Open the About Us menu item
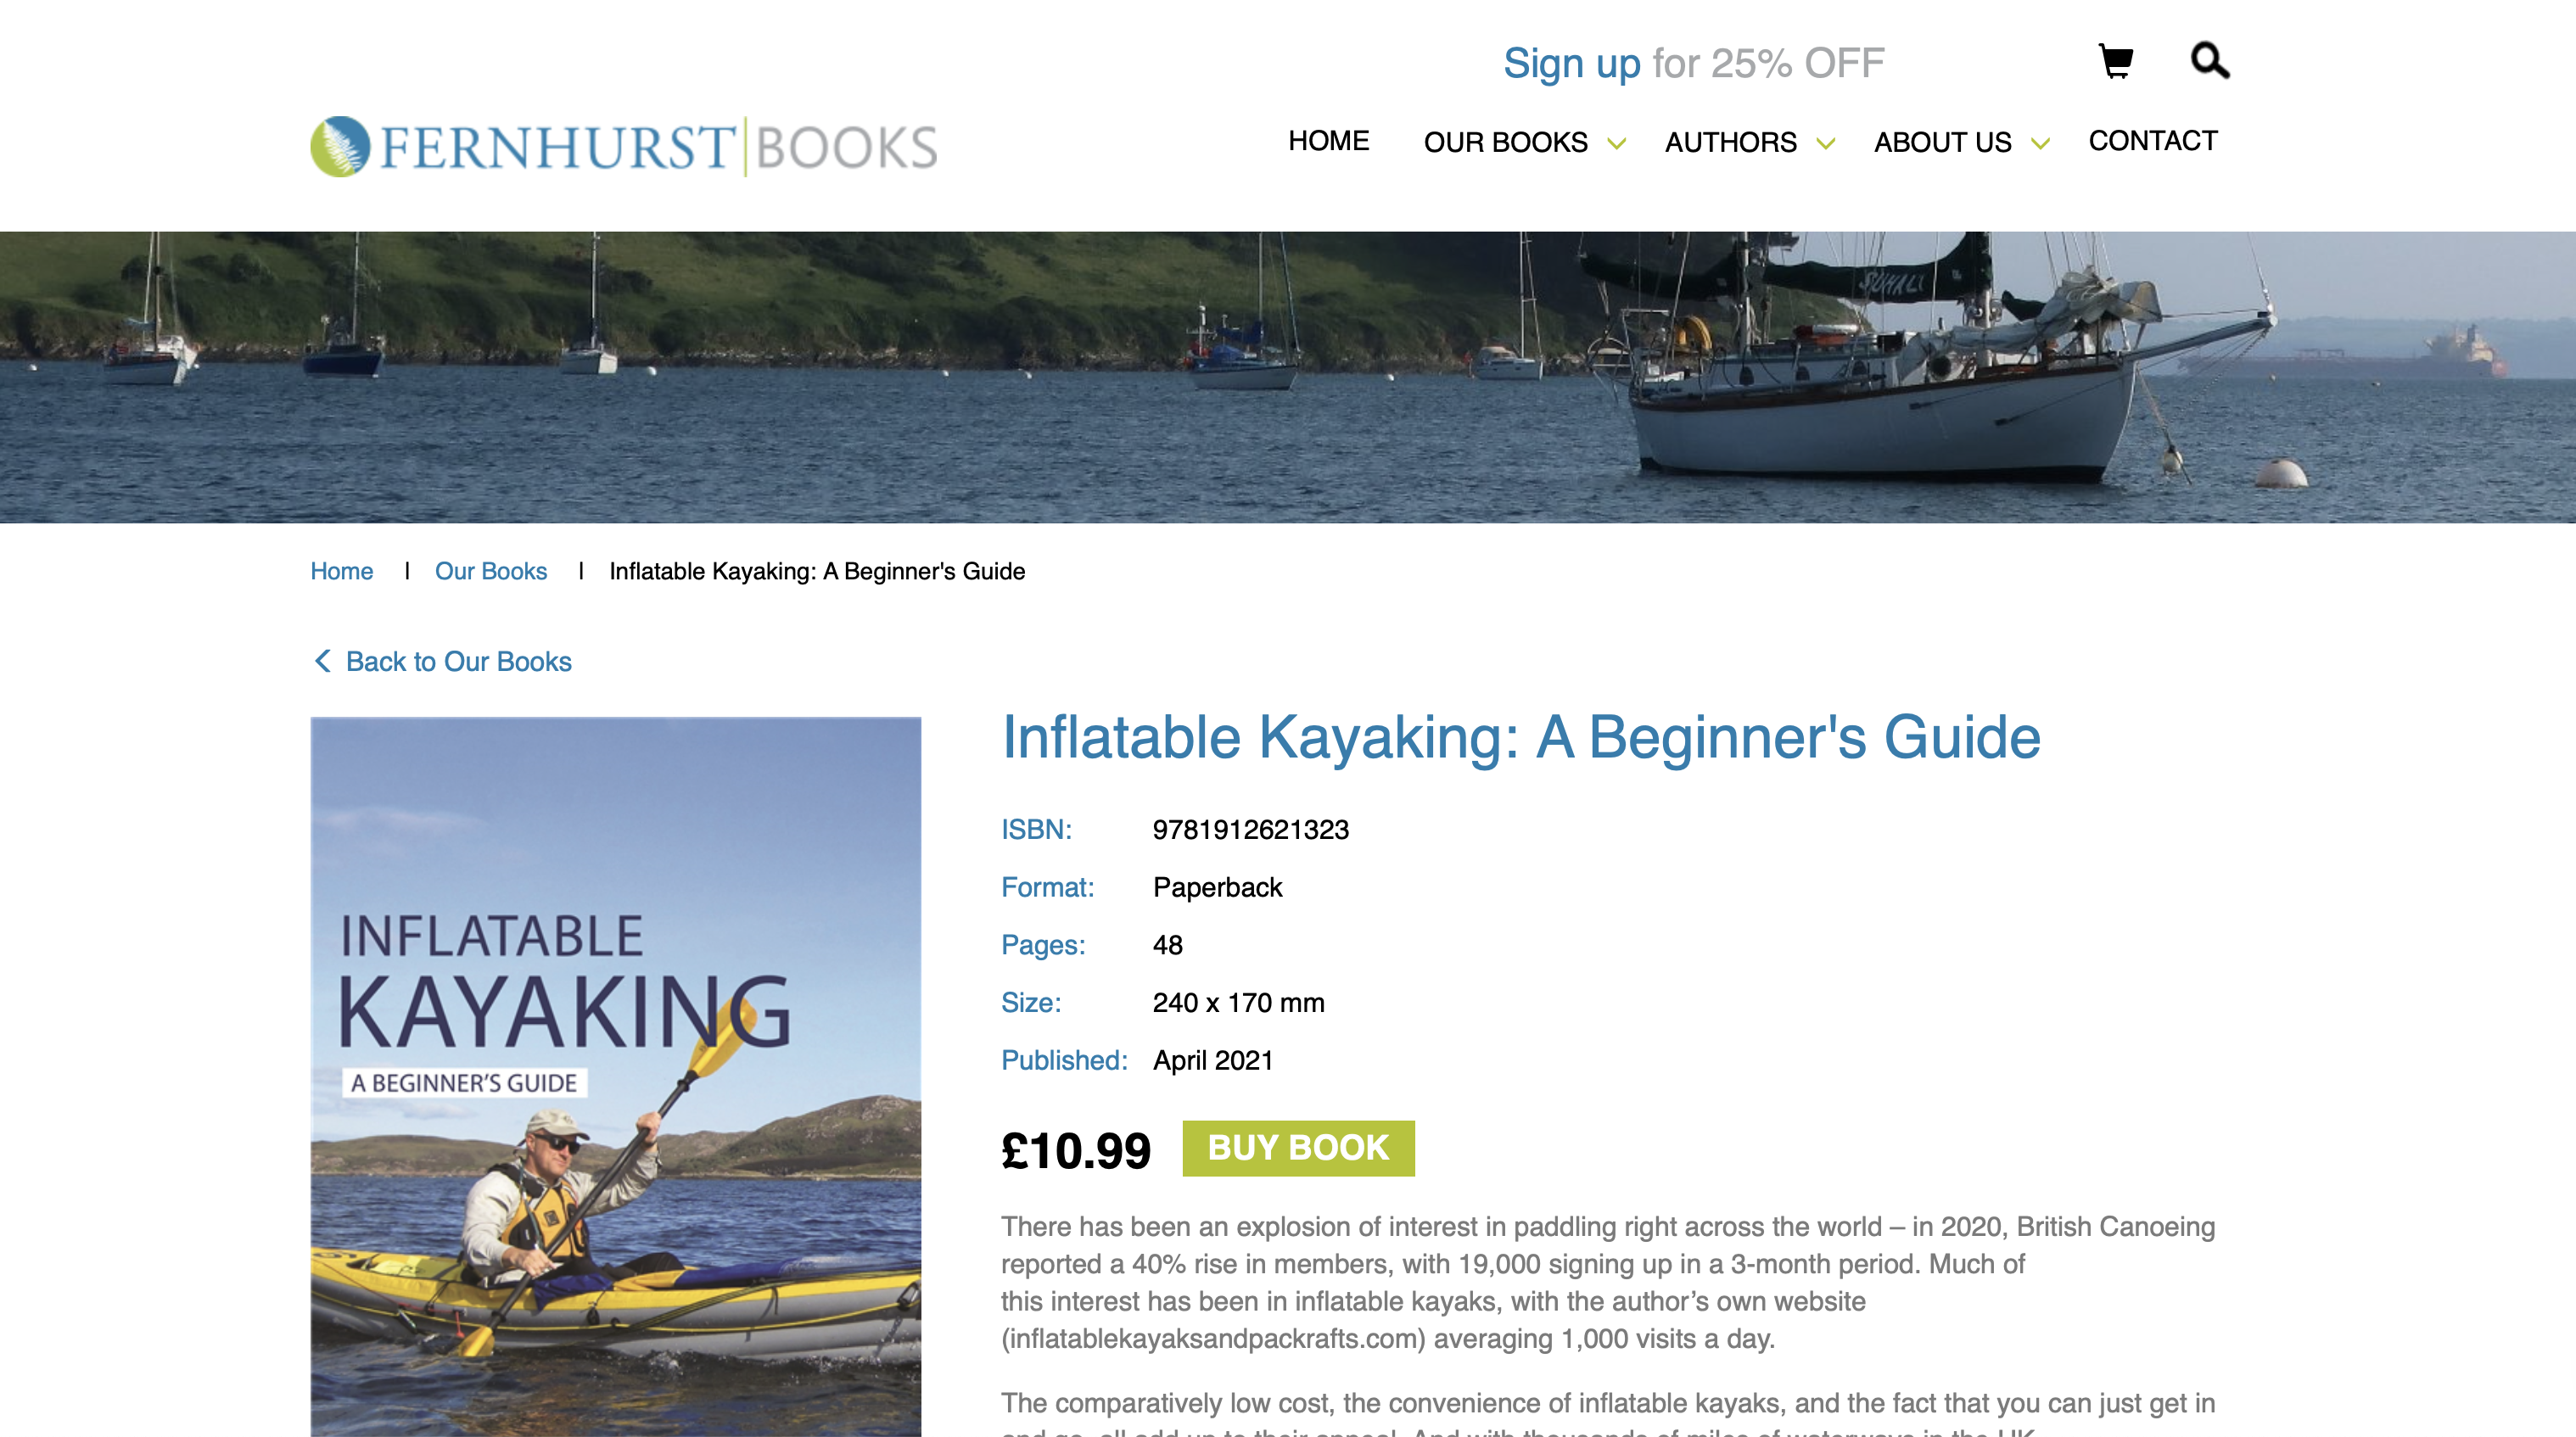This screenshot has width=2576, height=1437. (x=1942, y=142)
